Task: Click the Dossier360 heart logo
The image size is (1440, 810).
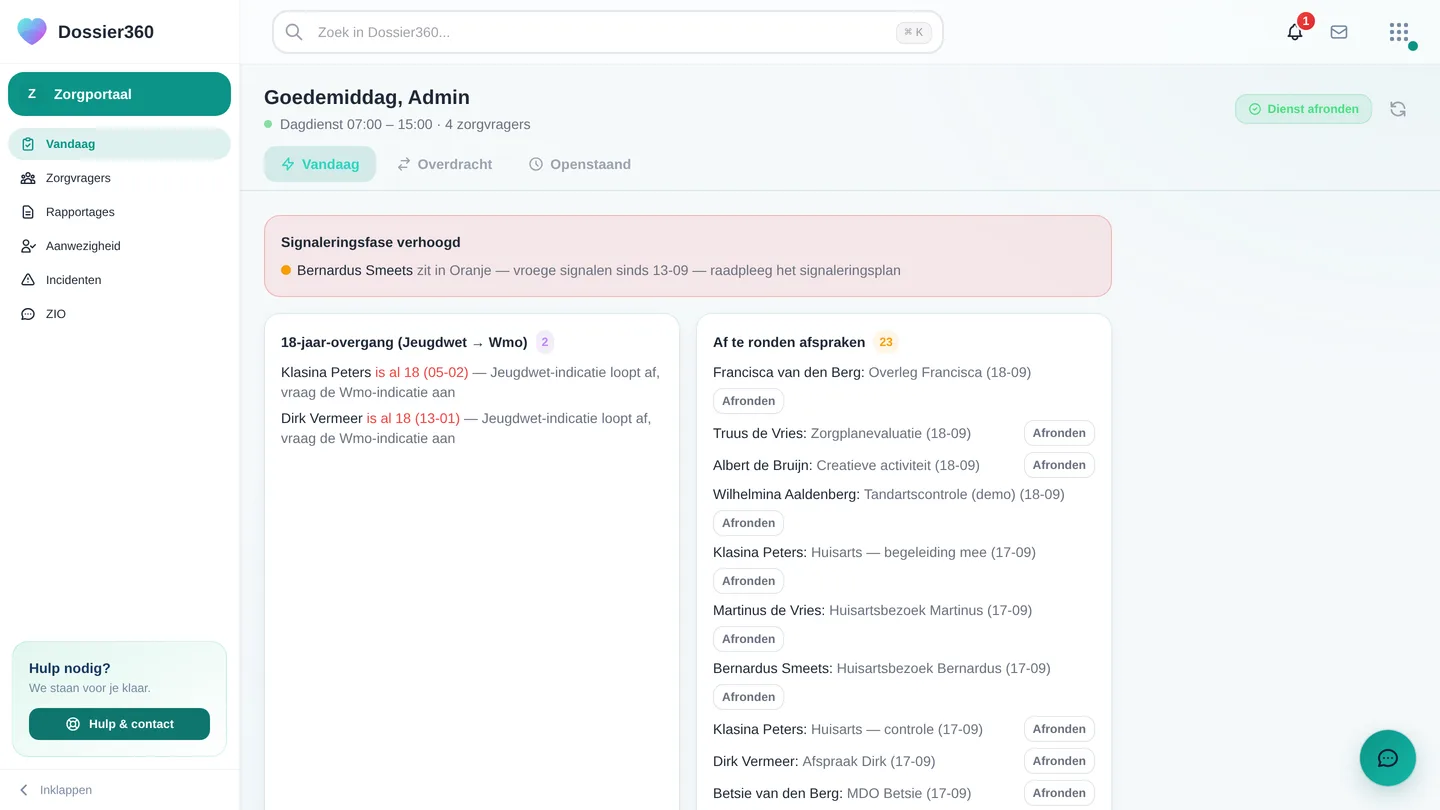Action: point(32,32)
